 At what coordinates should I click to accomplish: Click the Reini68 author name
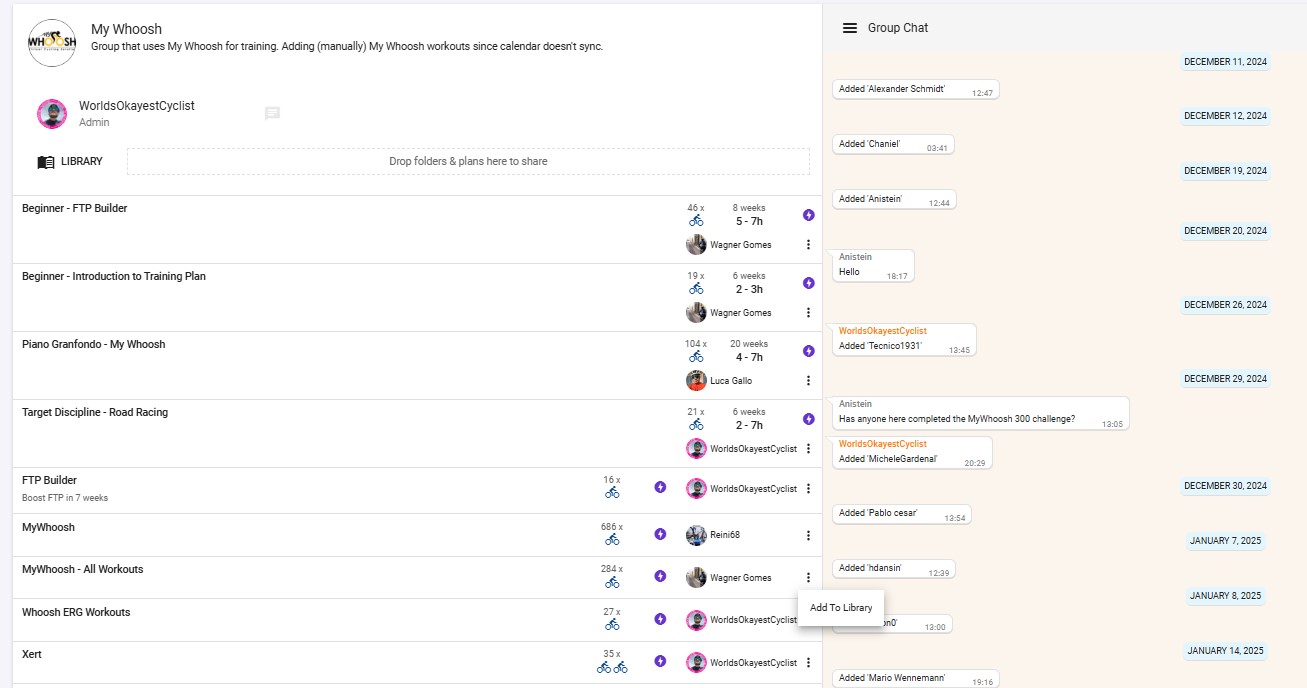(x=725, y=535)
